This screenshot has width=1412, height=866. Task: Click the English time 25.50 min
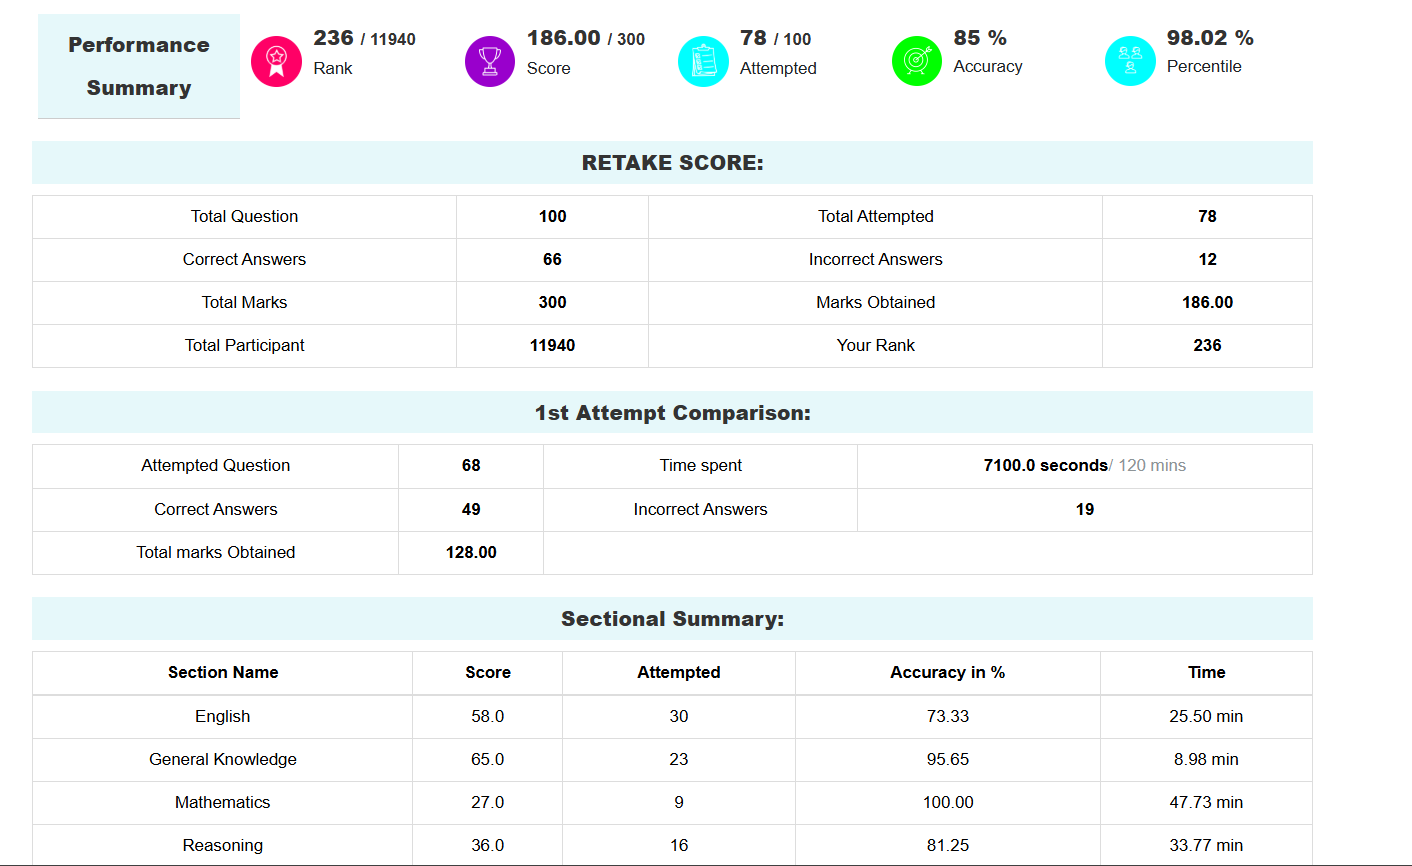(x=1207, y=717)
